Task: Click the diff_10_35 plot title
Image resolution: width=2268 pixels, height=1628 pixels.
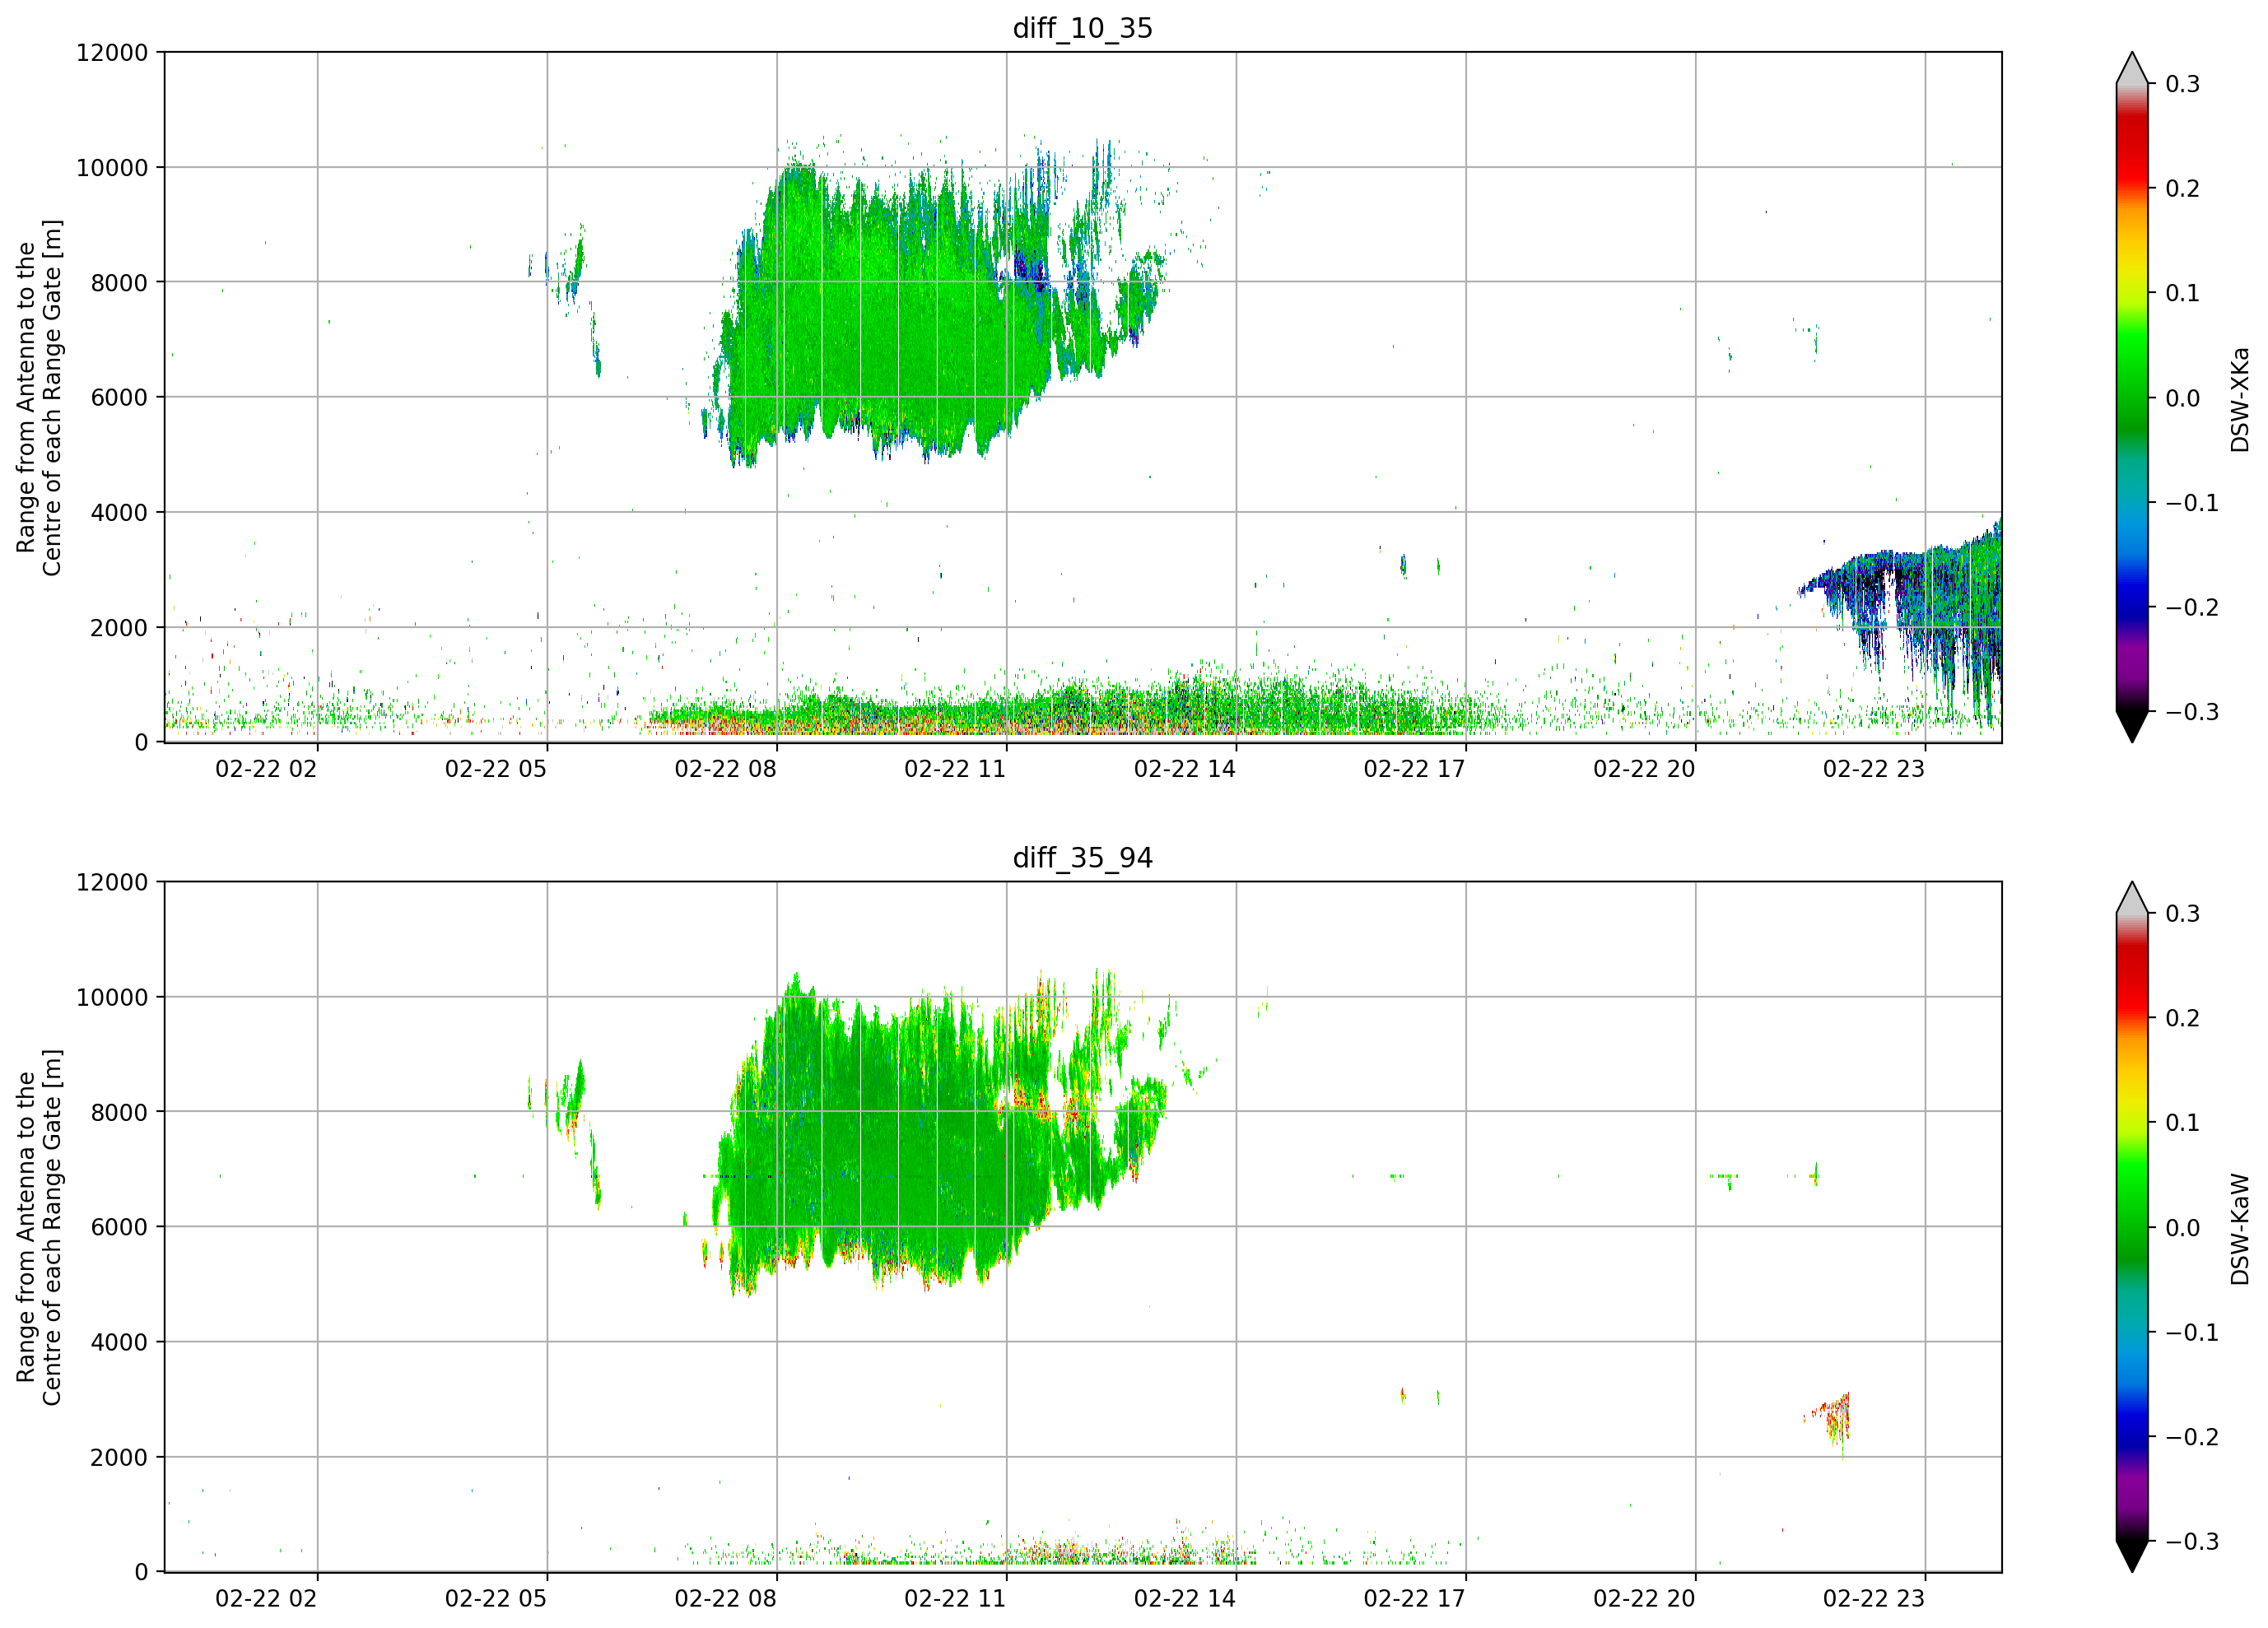Action: pyautogui.click(x=1083, y=28)
